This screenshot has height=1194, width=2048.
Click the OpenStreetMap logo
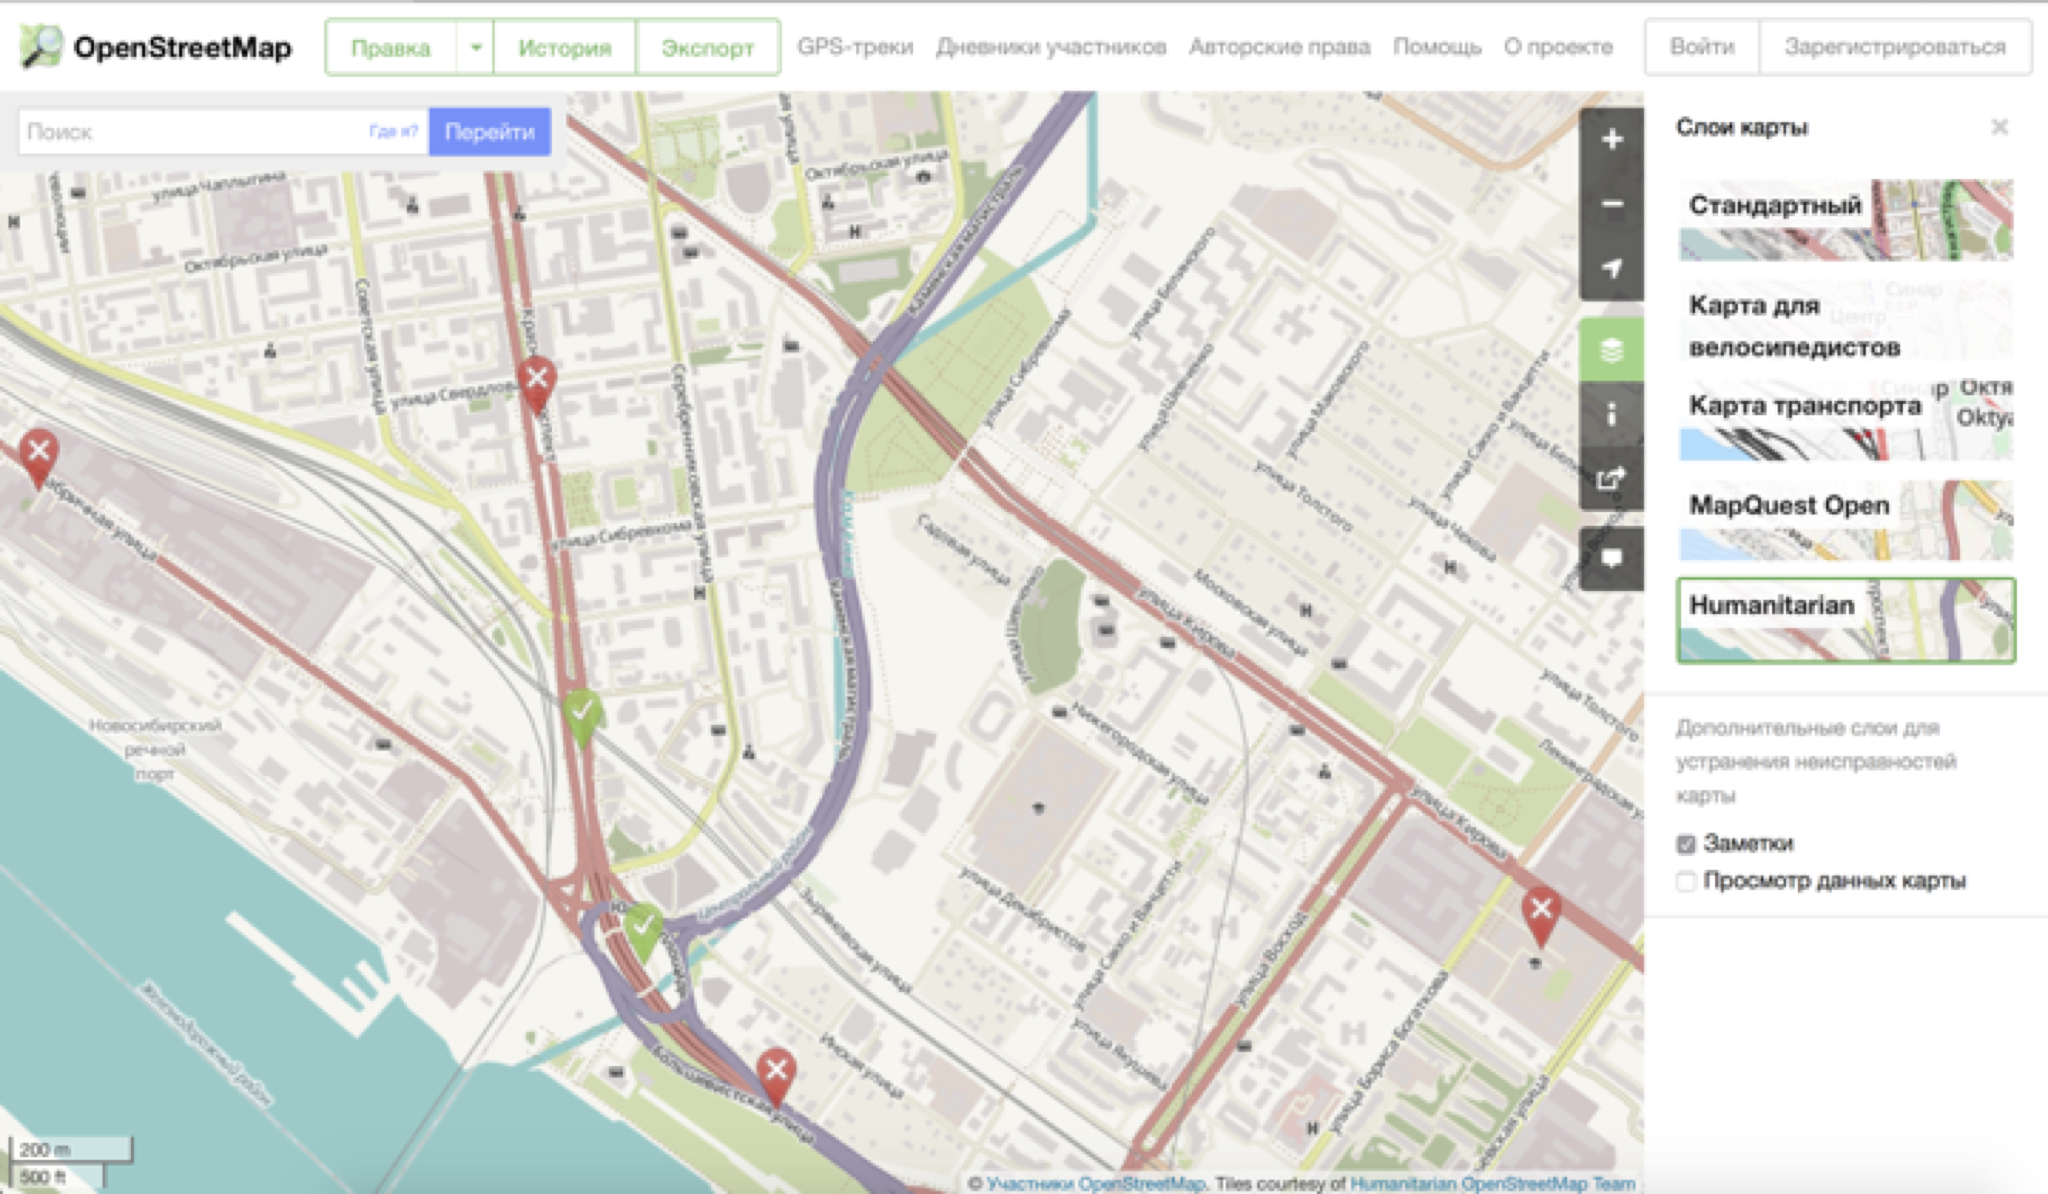point(42,47)
